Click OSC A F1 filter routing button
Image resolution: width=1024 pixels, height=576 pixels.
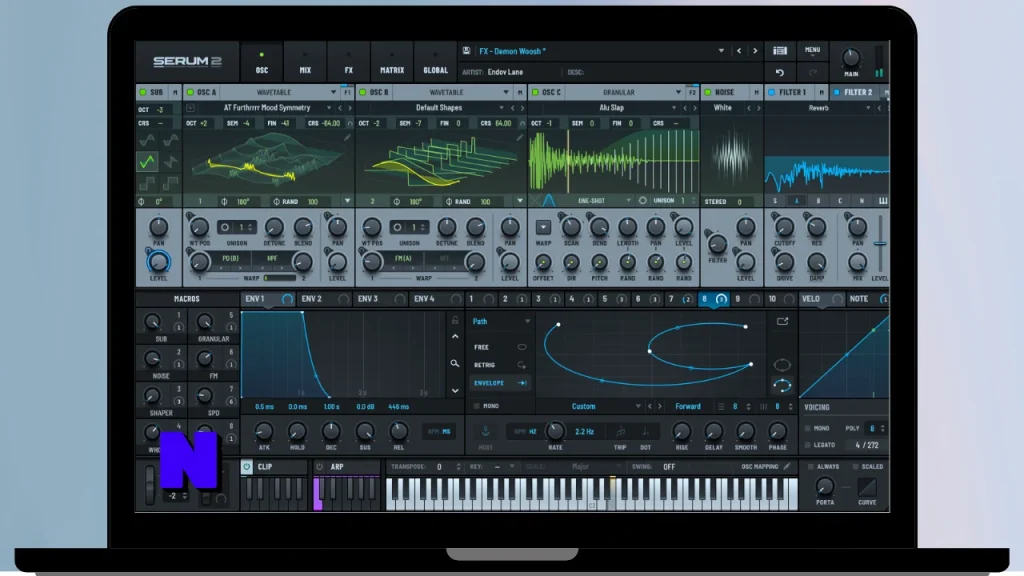[x=347, y=92]
